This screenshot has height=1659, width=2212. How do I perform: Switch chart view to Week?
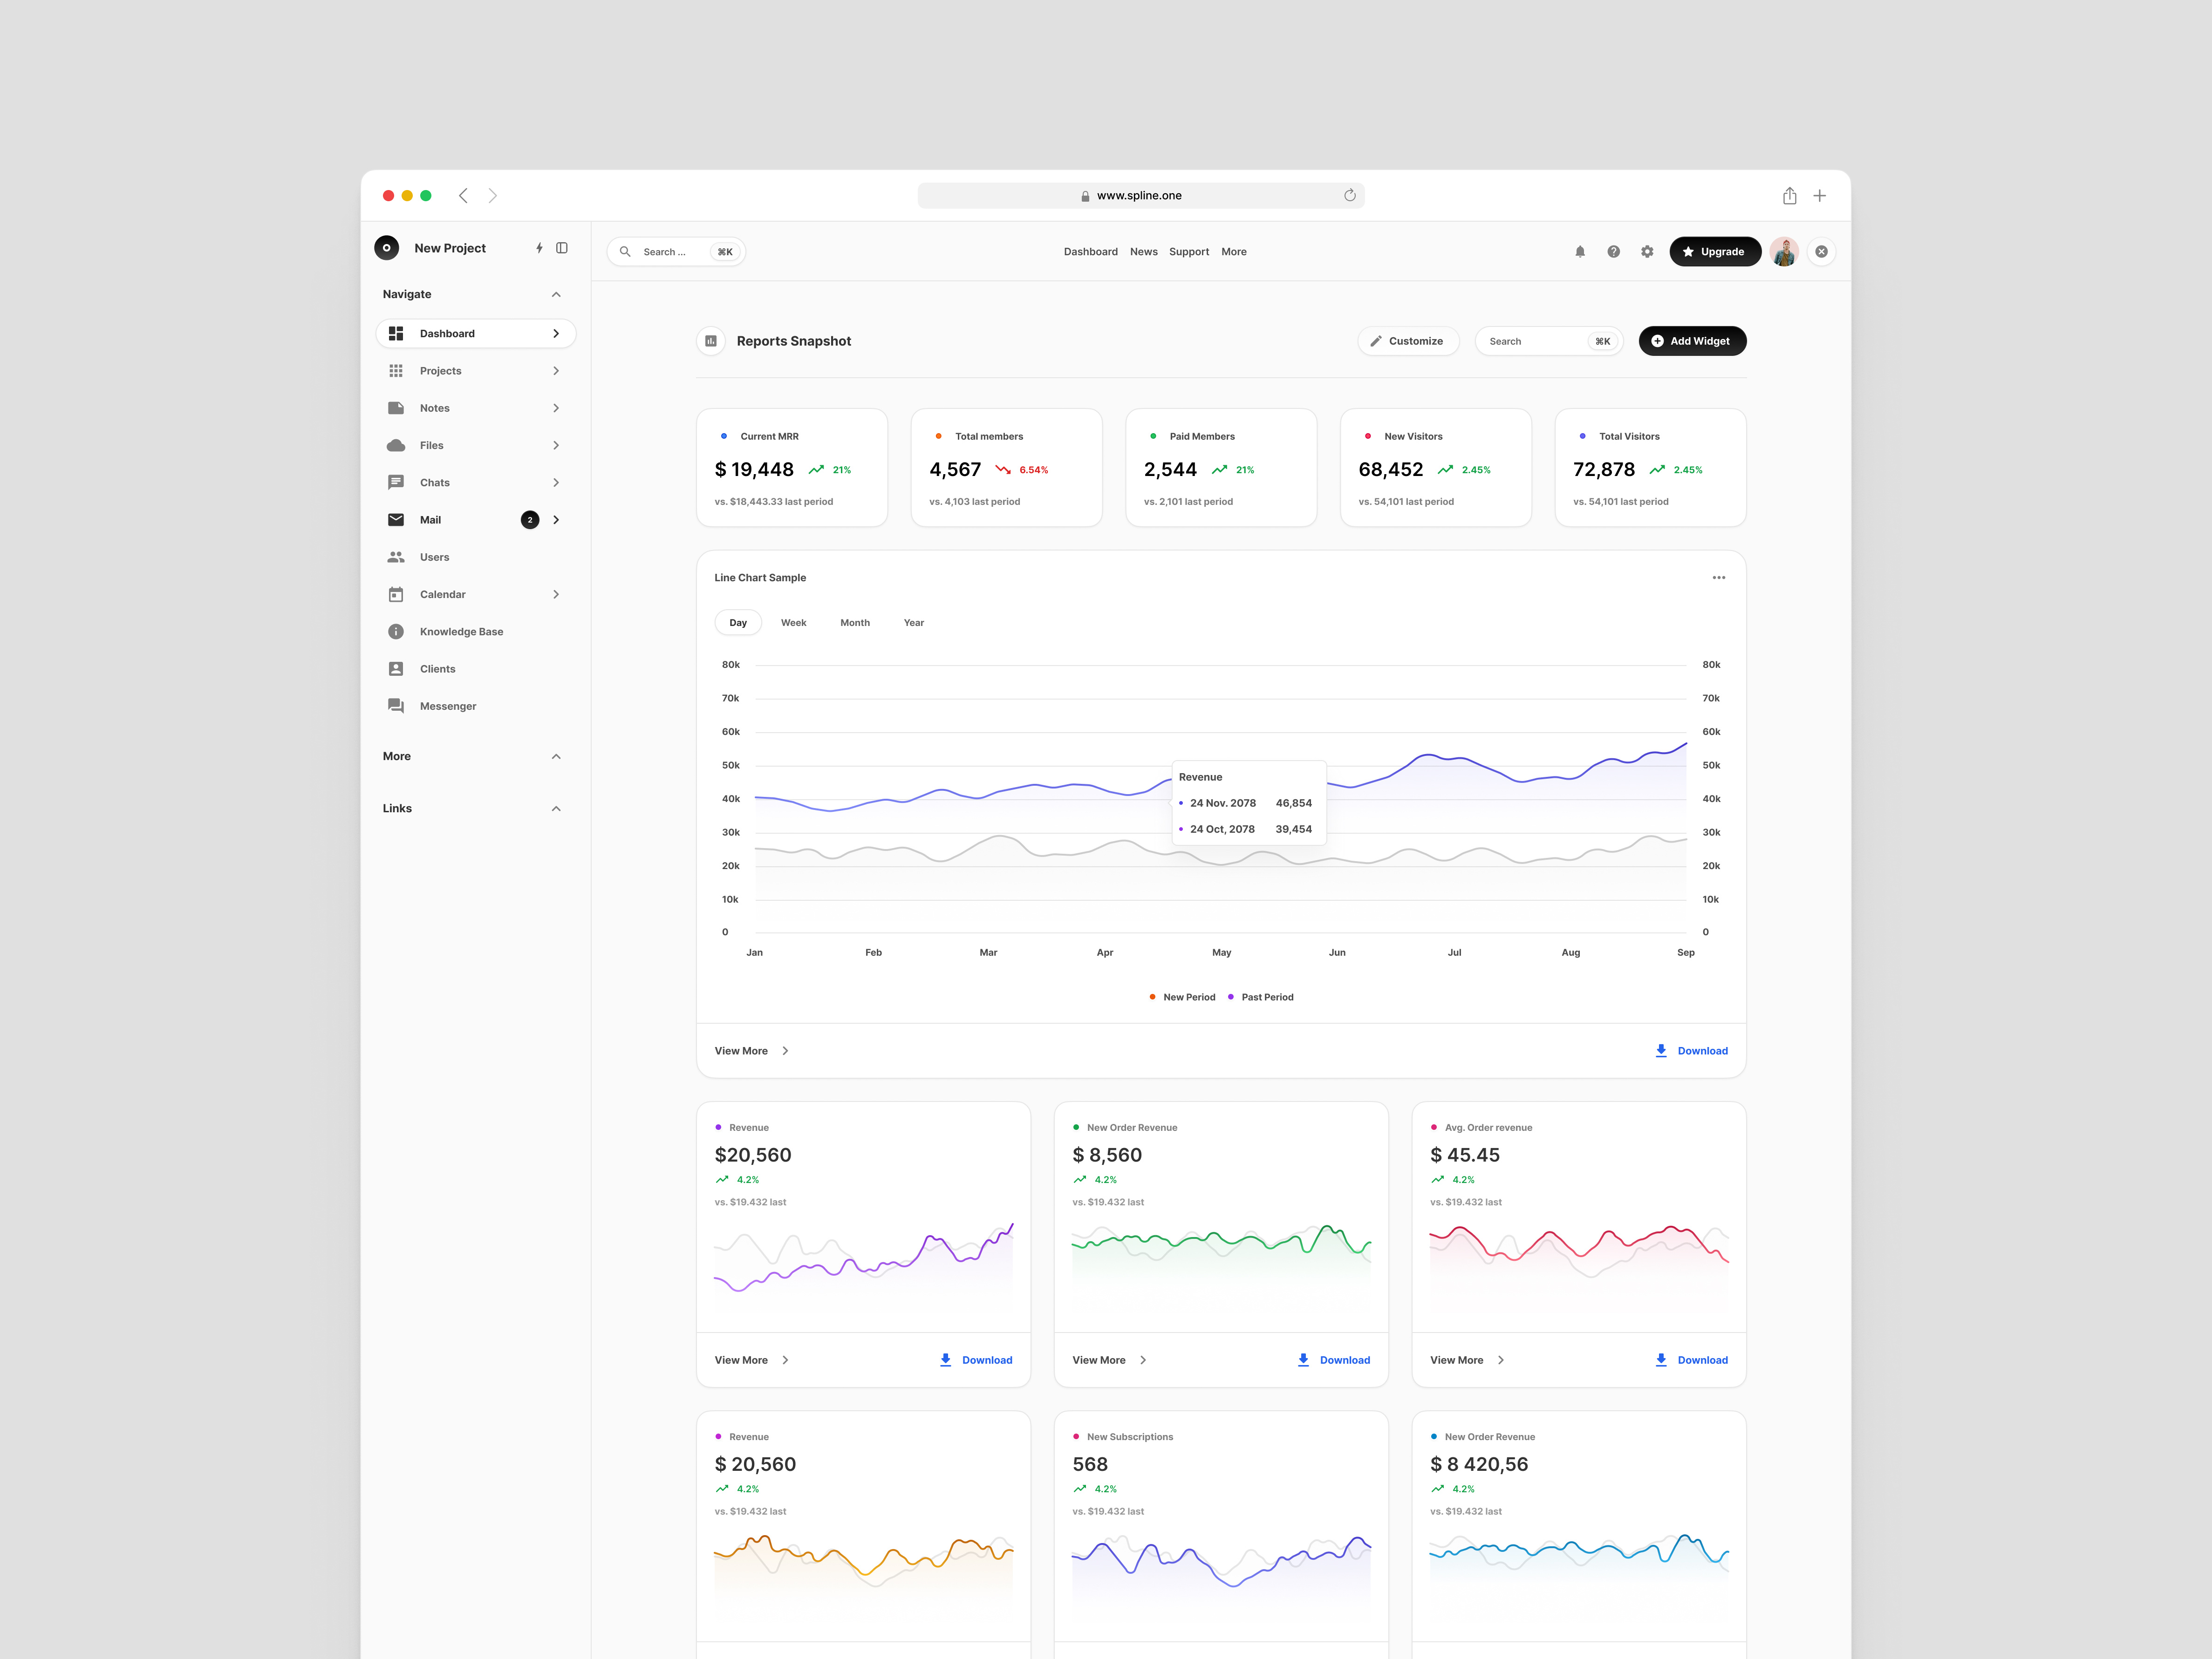click(x=793, y=622)
